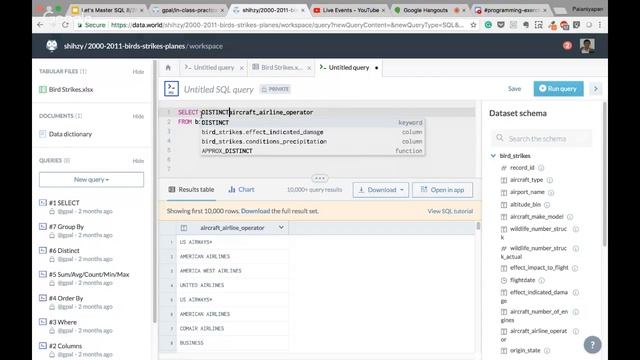The height and width of the screenshot is (360, 640).
Task: Open the #7 Group By saved query
Action: pos(66,227)
